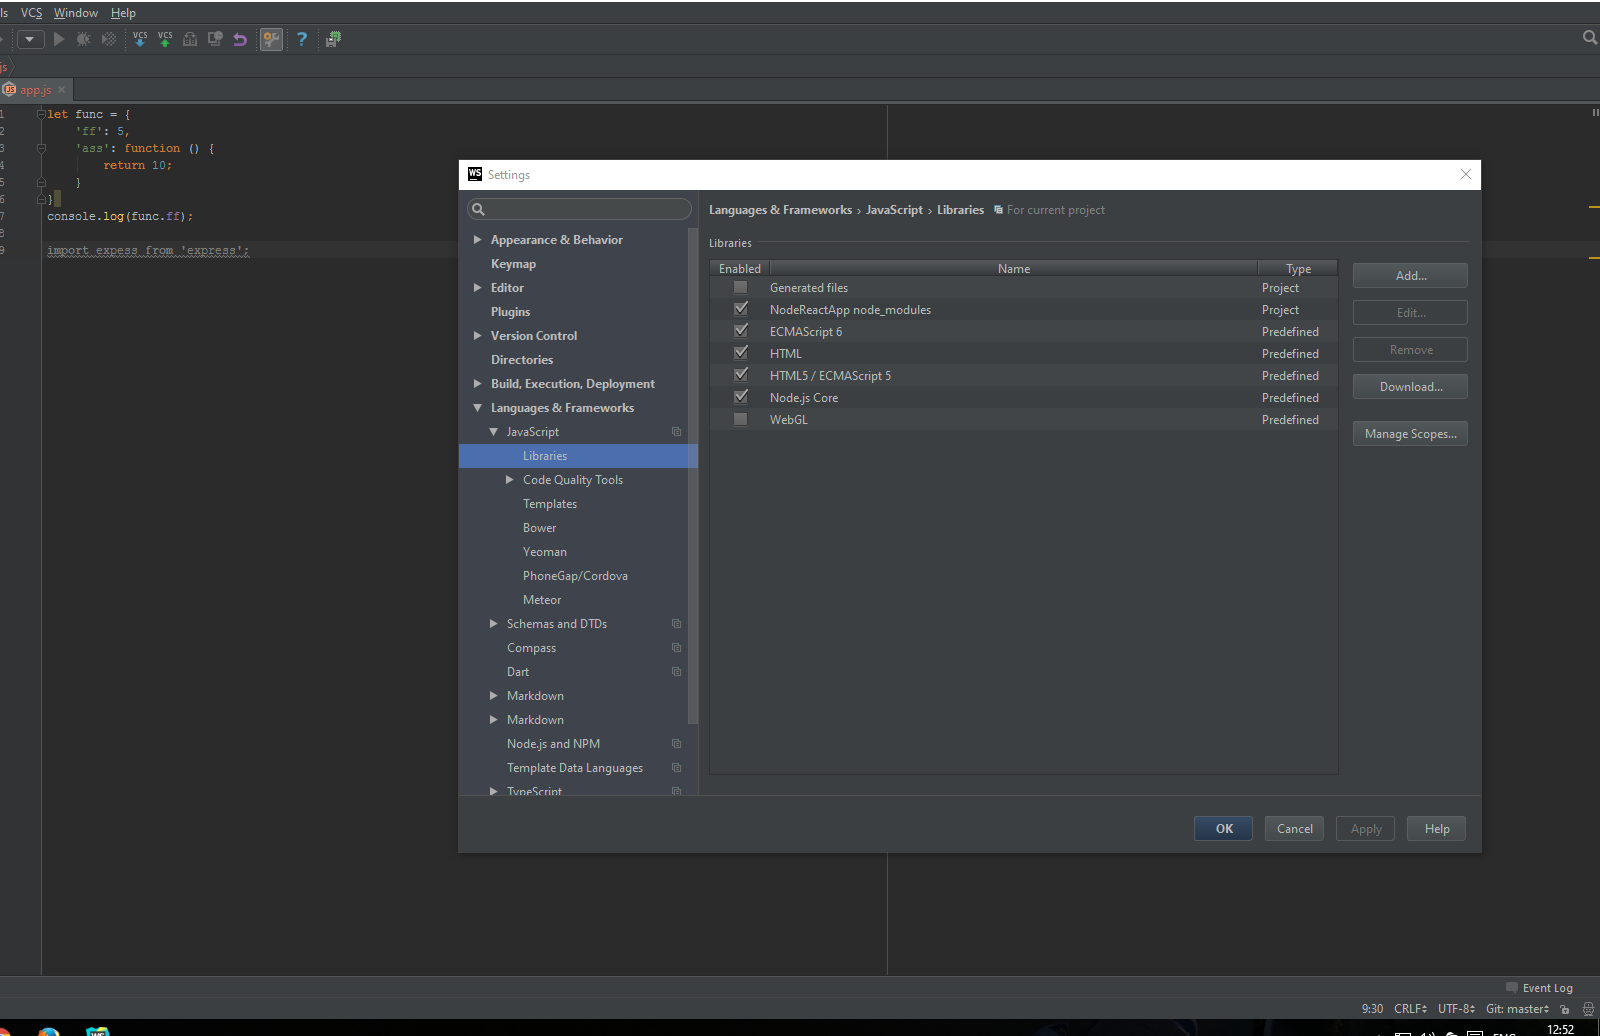Screen dimensions: 1600x1036
Task: Enable the WebGL library checkbox
Action: (x=740, y=420)
